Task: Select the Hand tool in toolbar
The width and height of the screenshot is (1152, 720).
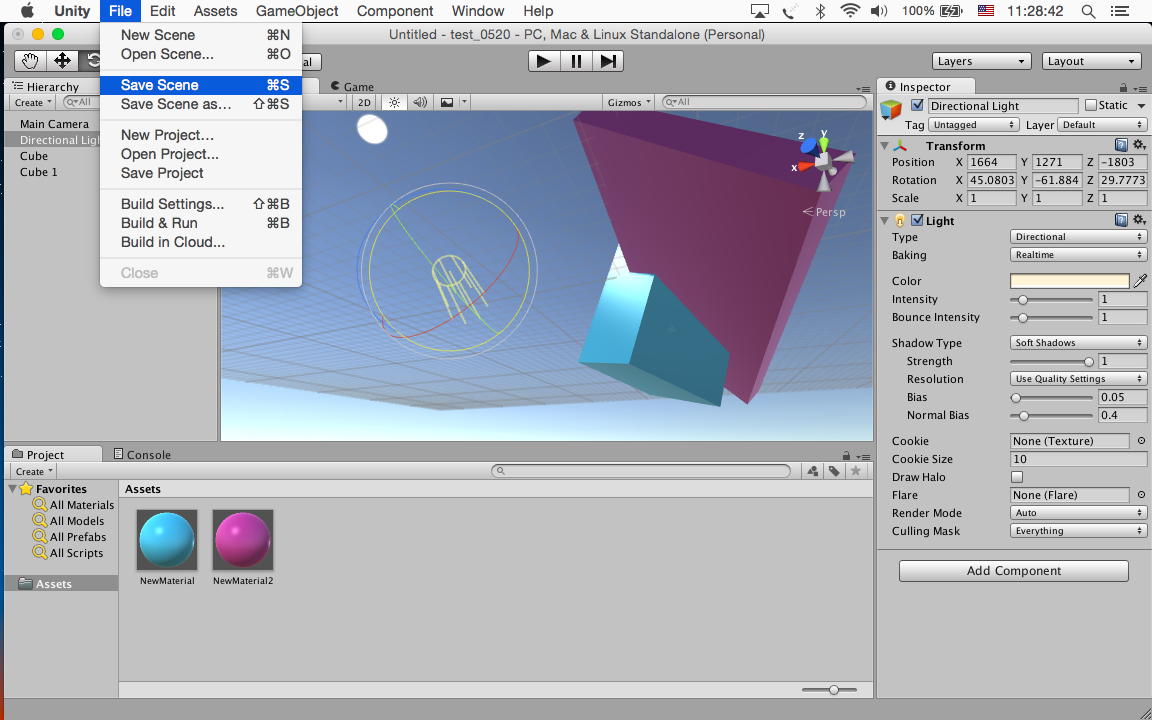Action: point(32,61)
